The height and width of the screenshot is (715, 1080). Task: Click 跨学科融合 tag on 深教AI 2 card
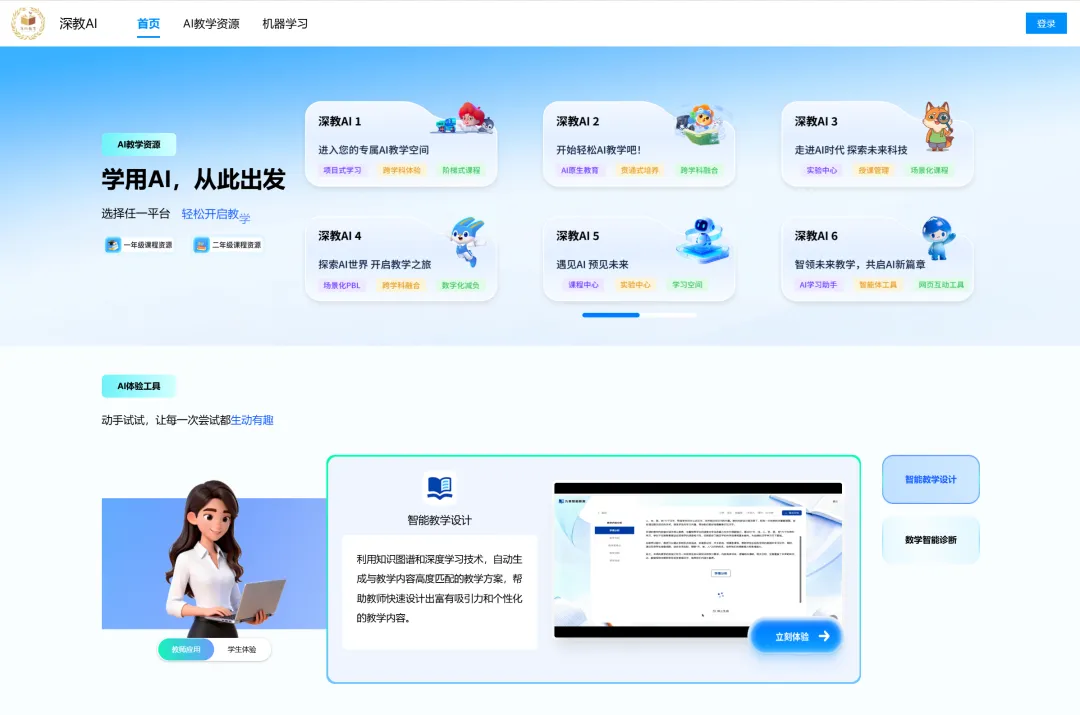pos(699,170)
